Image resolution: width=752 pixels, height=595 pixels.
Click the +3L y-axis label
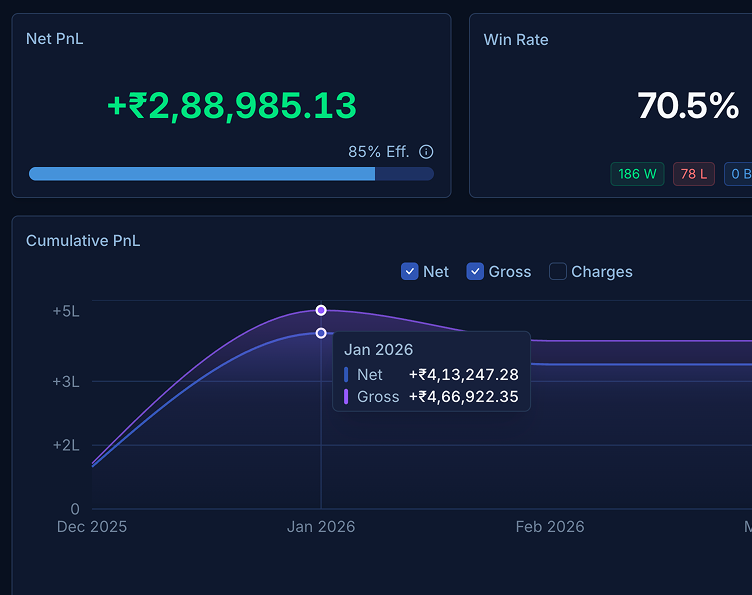66,381
